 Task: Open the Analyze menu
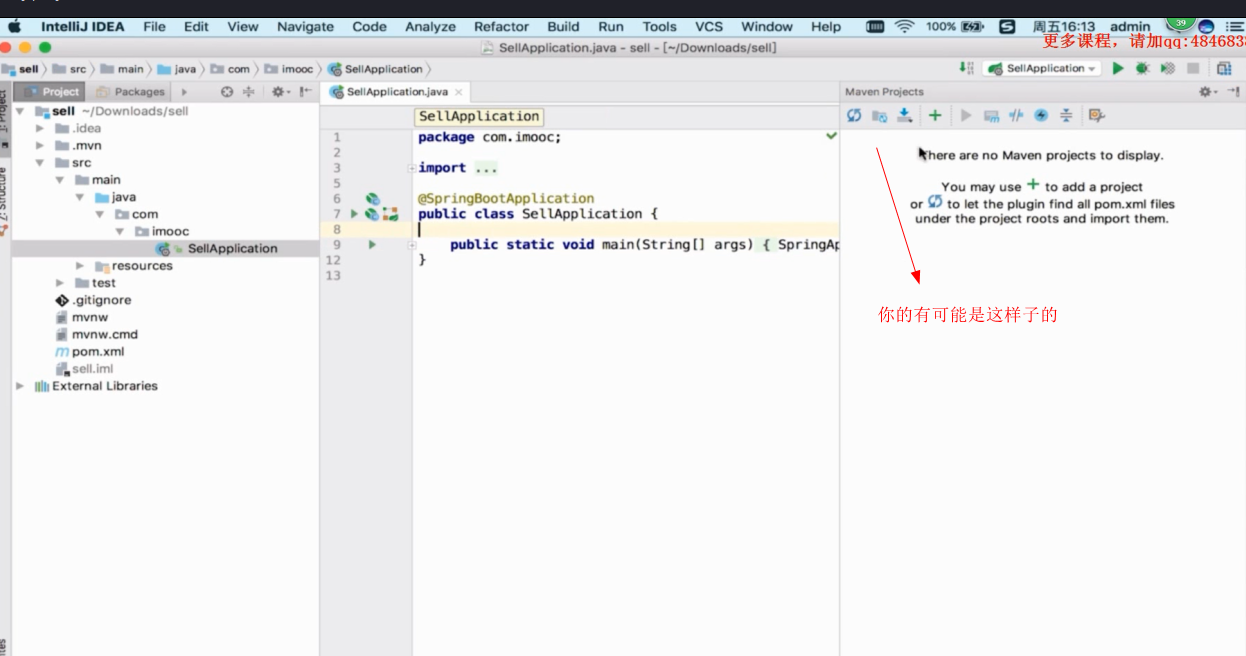tap(430, 27)
